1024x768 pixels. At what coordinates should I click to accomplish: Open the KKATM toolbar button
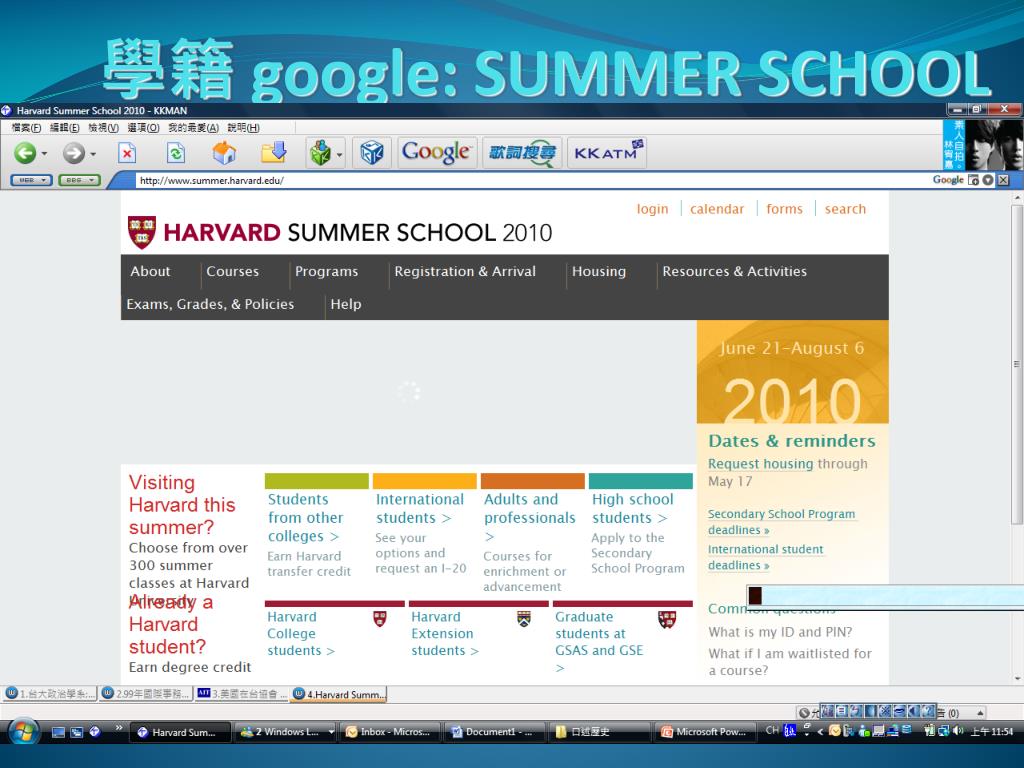[x=607, y=153]
